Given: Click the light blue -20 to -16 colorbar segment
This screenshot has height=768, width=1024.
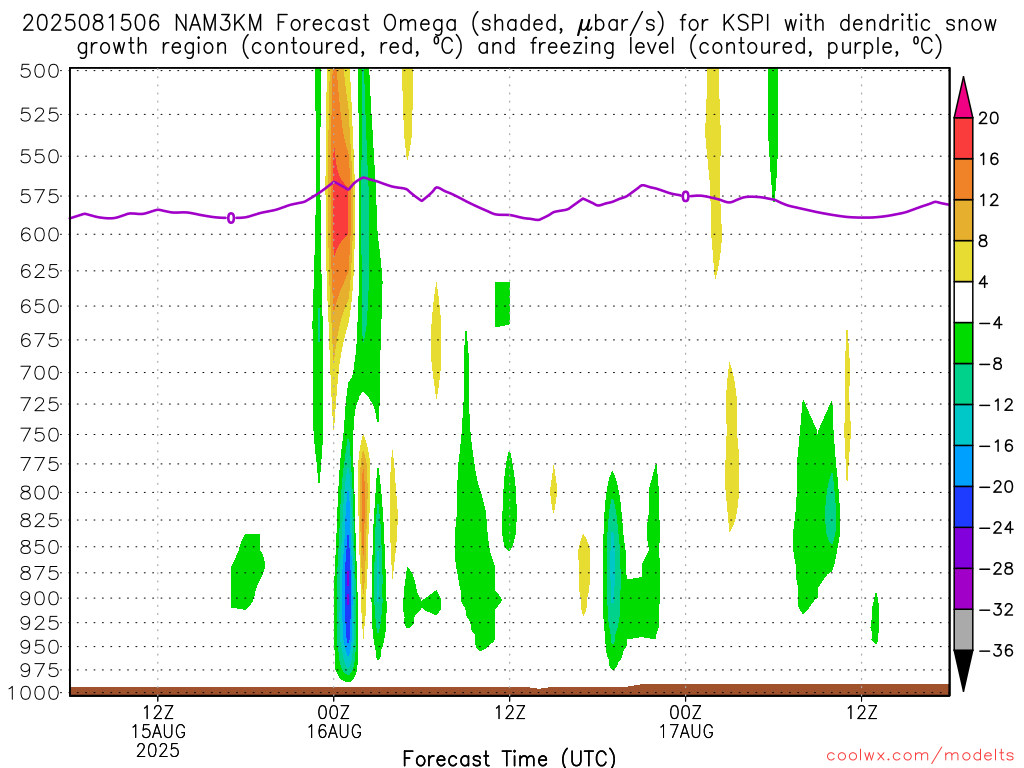Looking at the screenshot, I should click(x=963, y=466).
